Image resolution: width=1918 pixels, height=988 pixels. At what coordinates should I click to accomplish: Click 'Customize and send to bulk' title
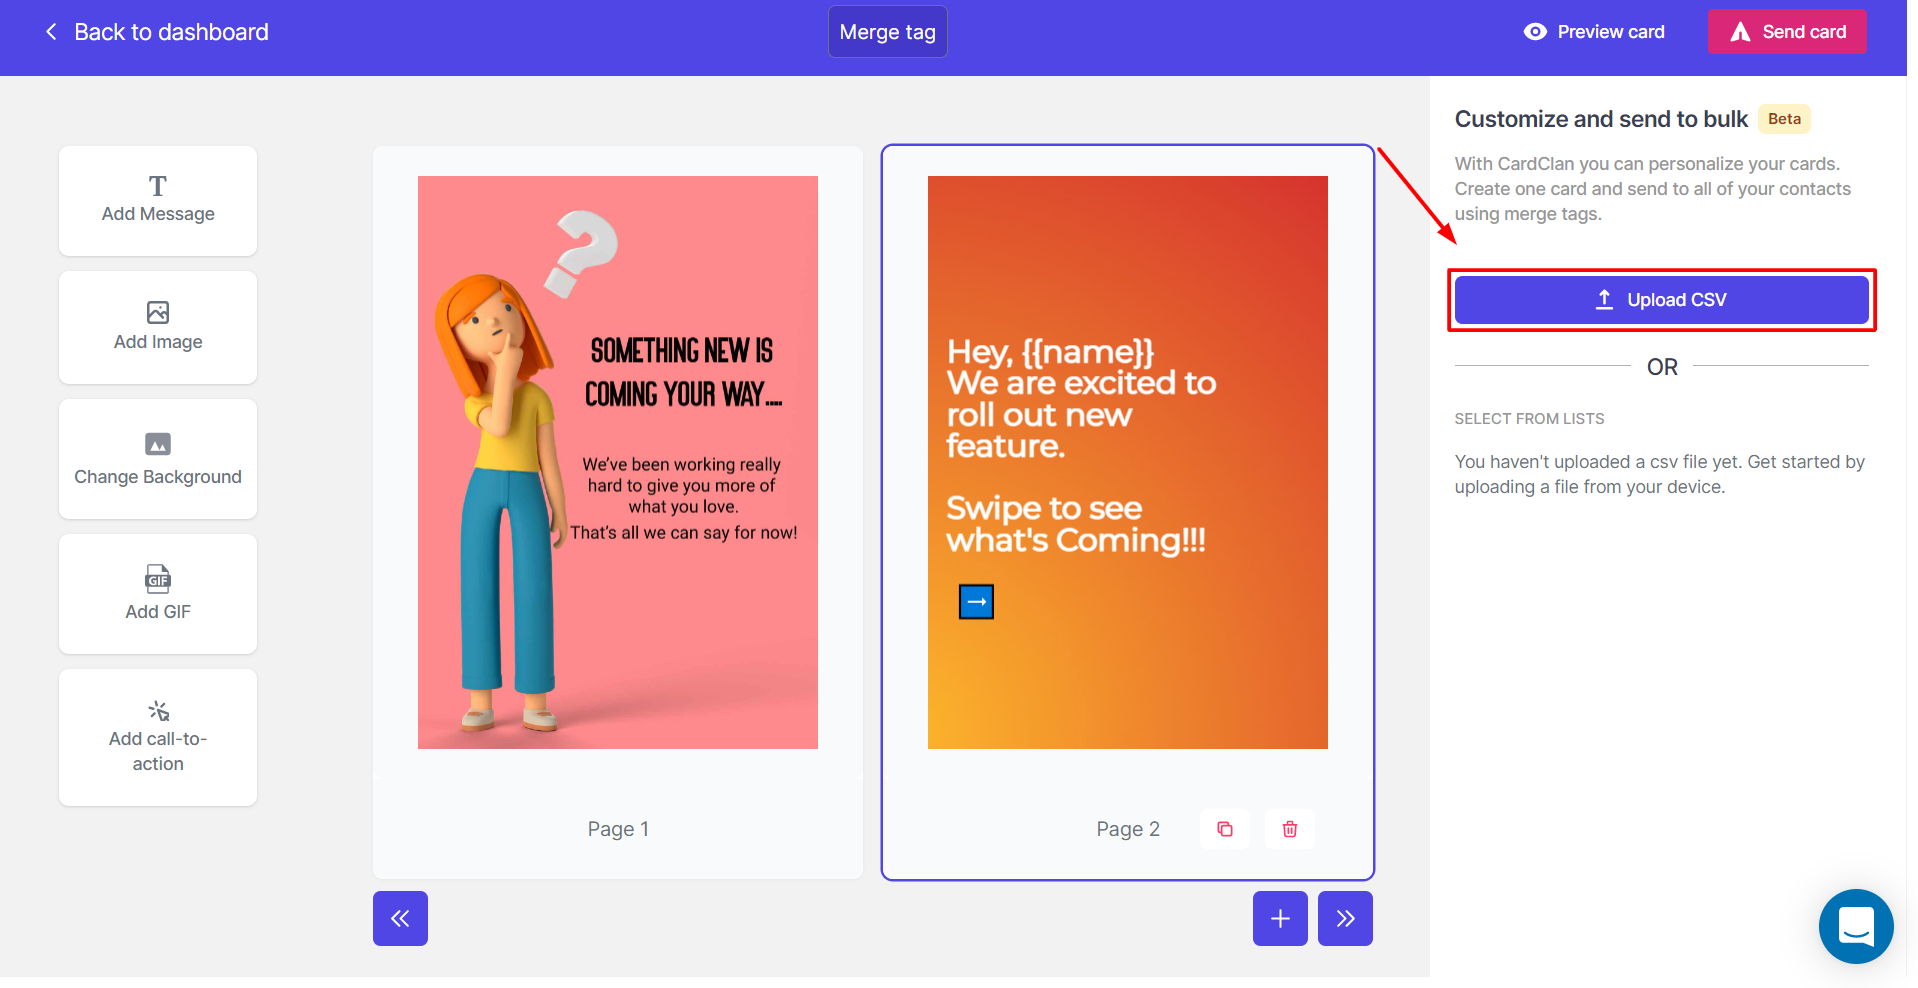(x=1601, y=119)
